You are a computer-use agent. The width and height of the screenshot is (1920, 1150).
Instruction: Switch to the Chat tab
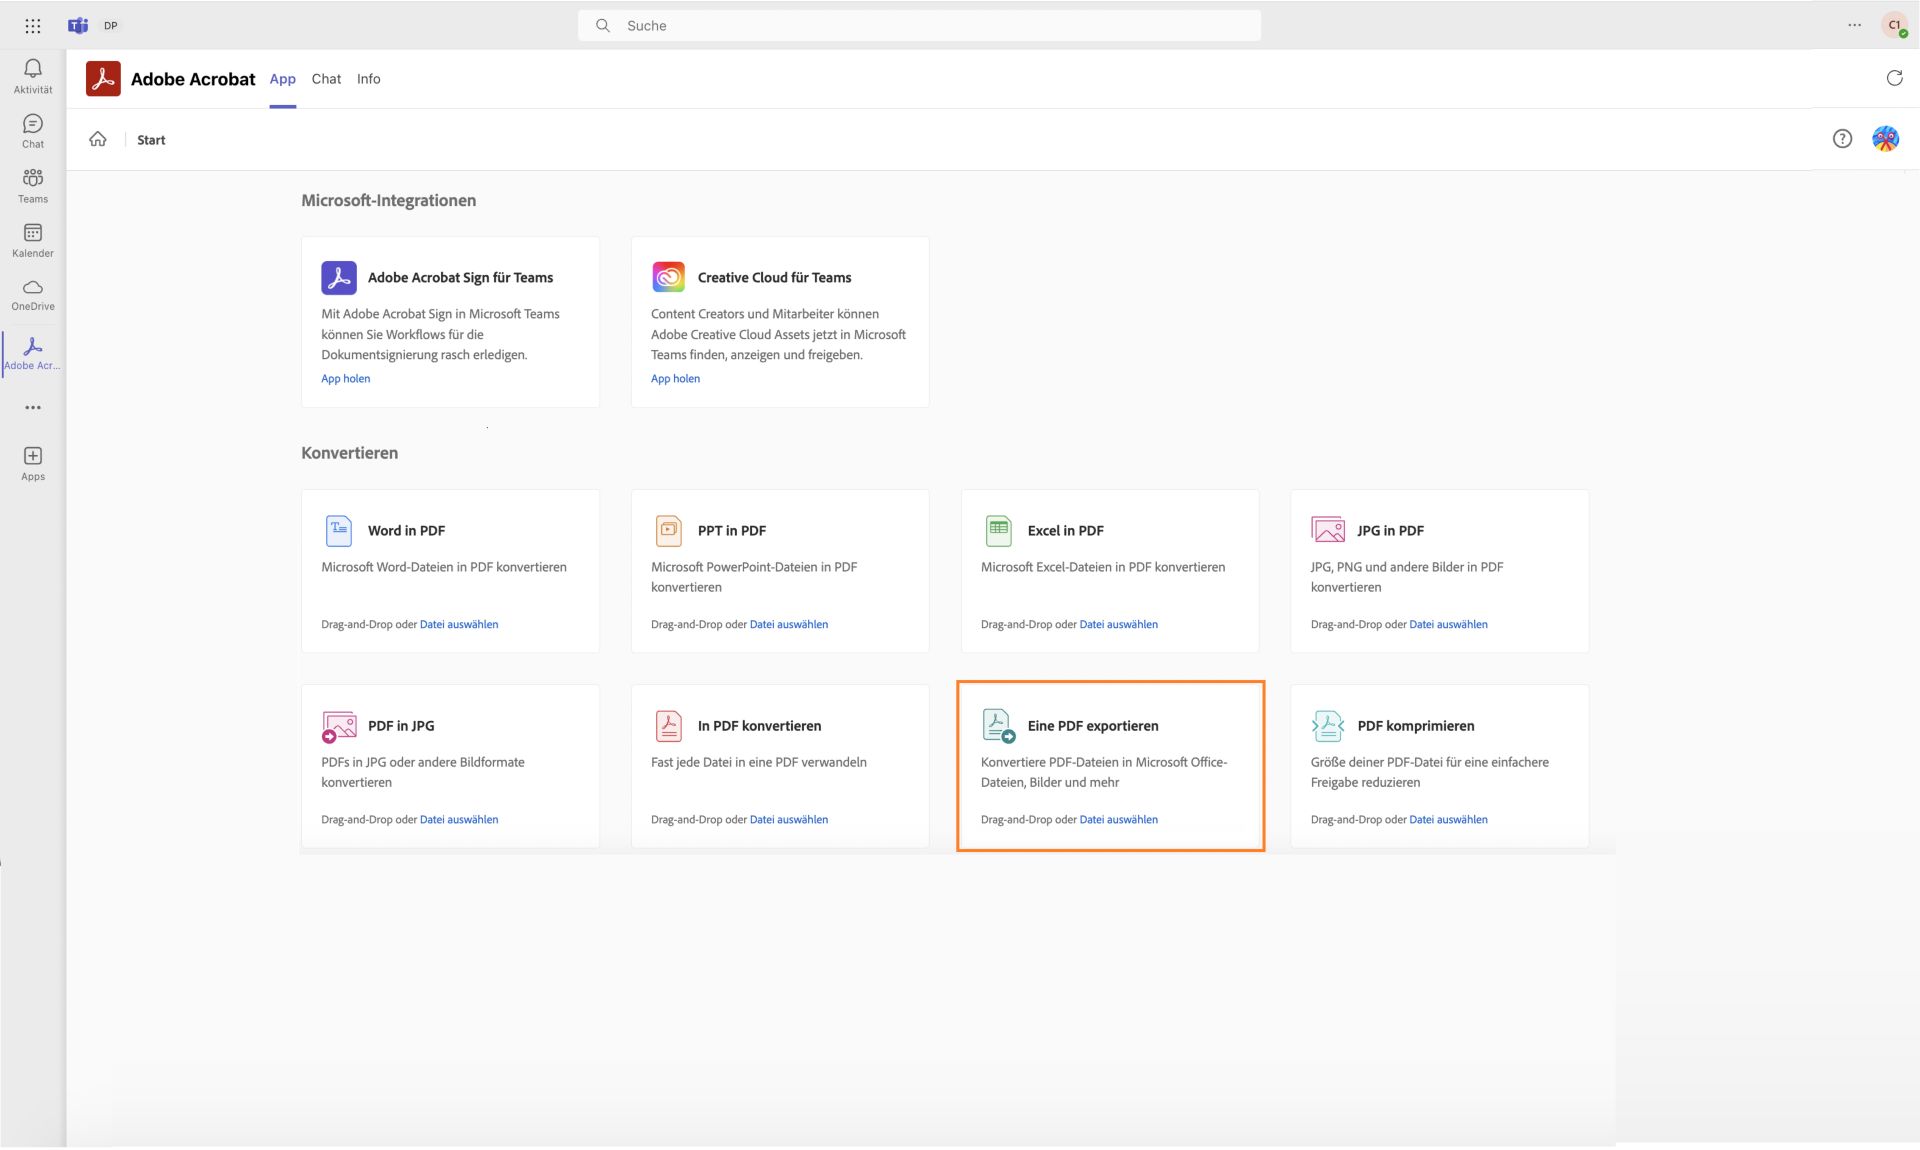point(326,79)
